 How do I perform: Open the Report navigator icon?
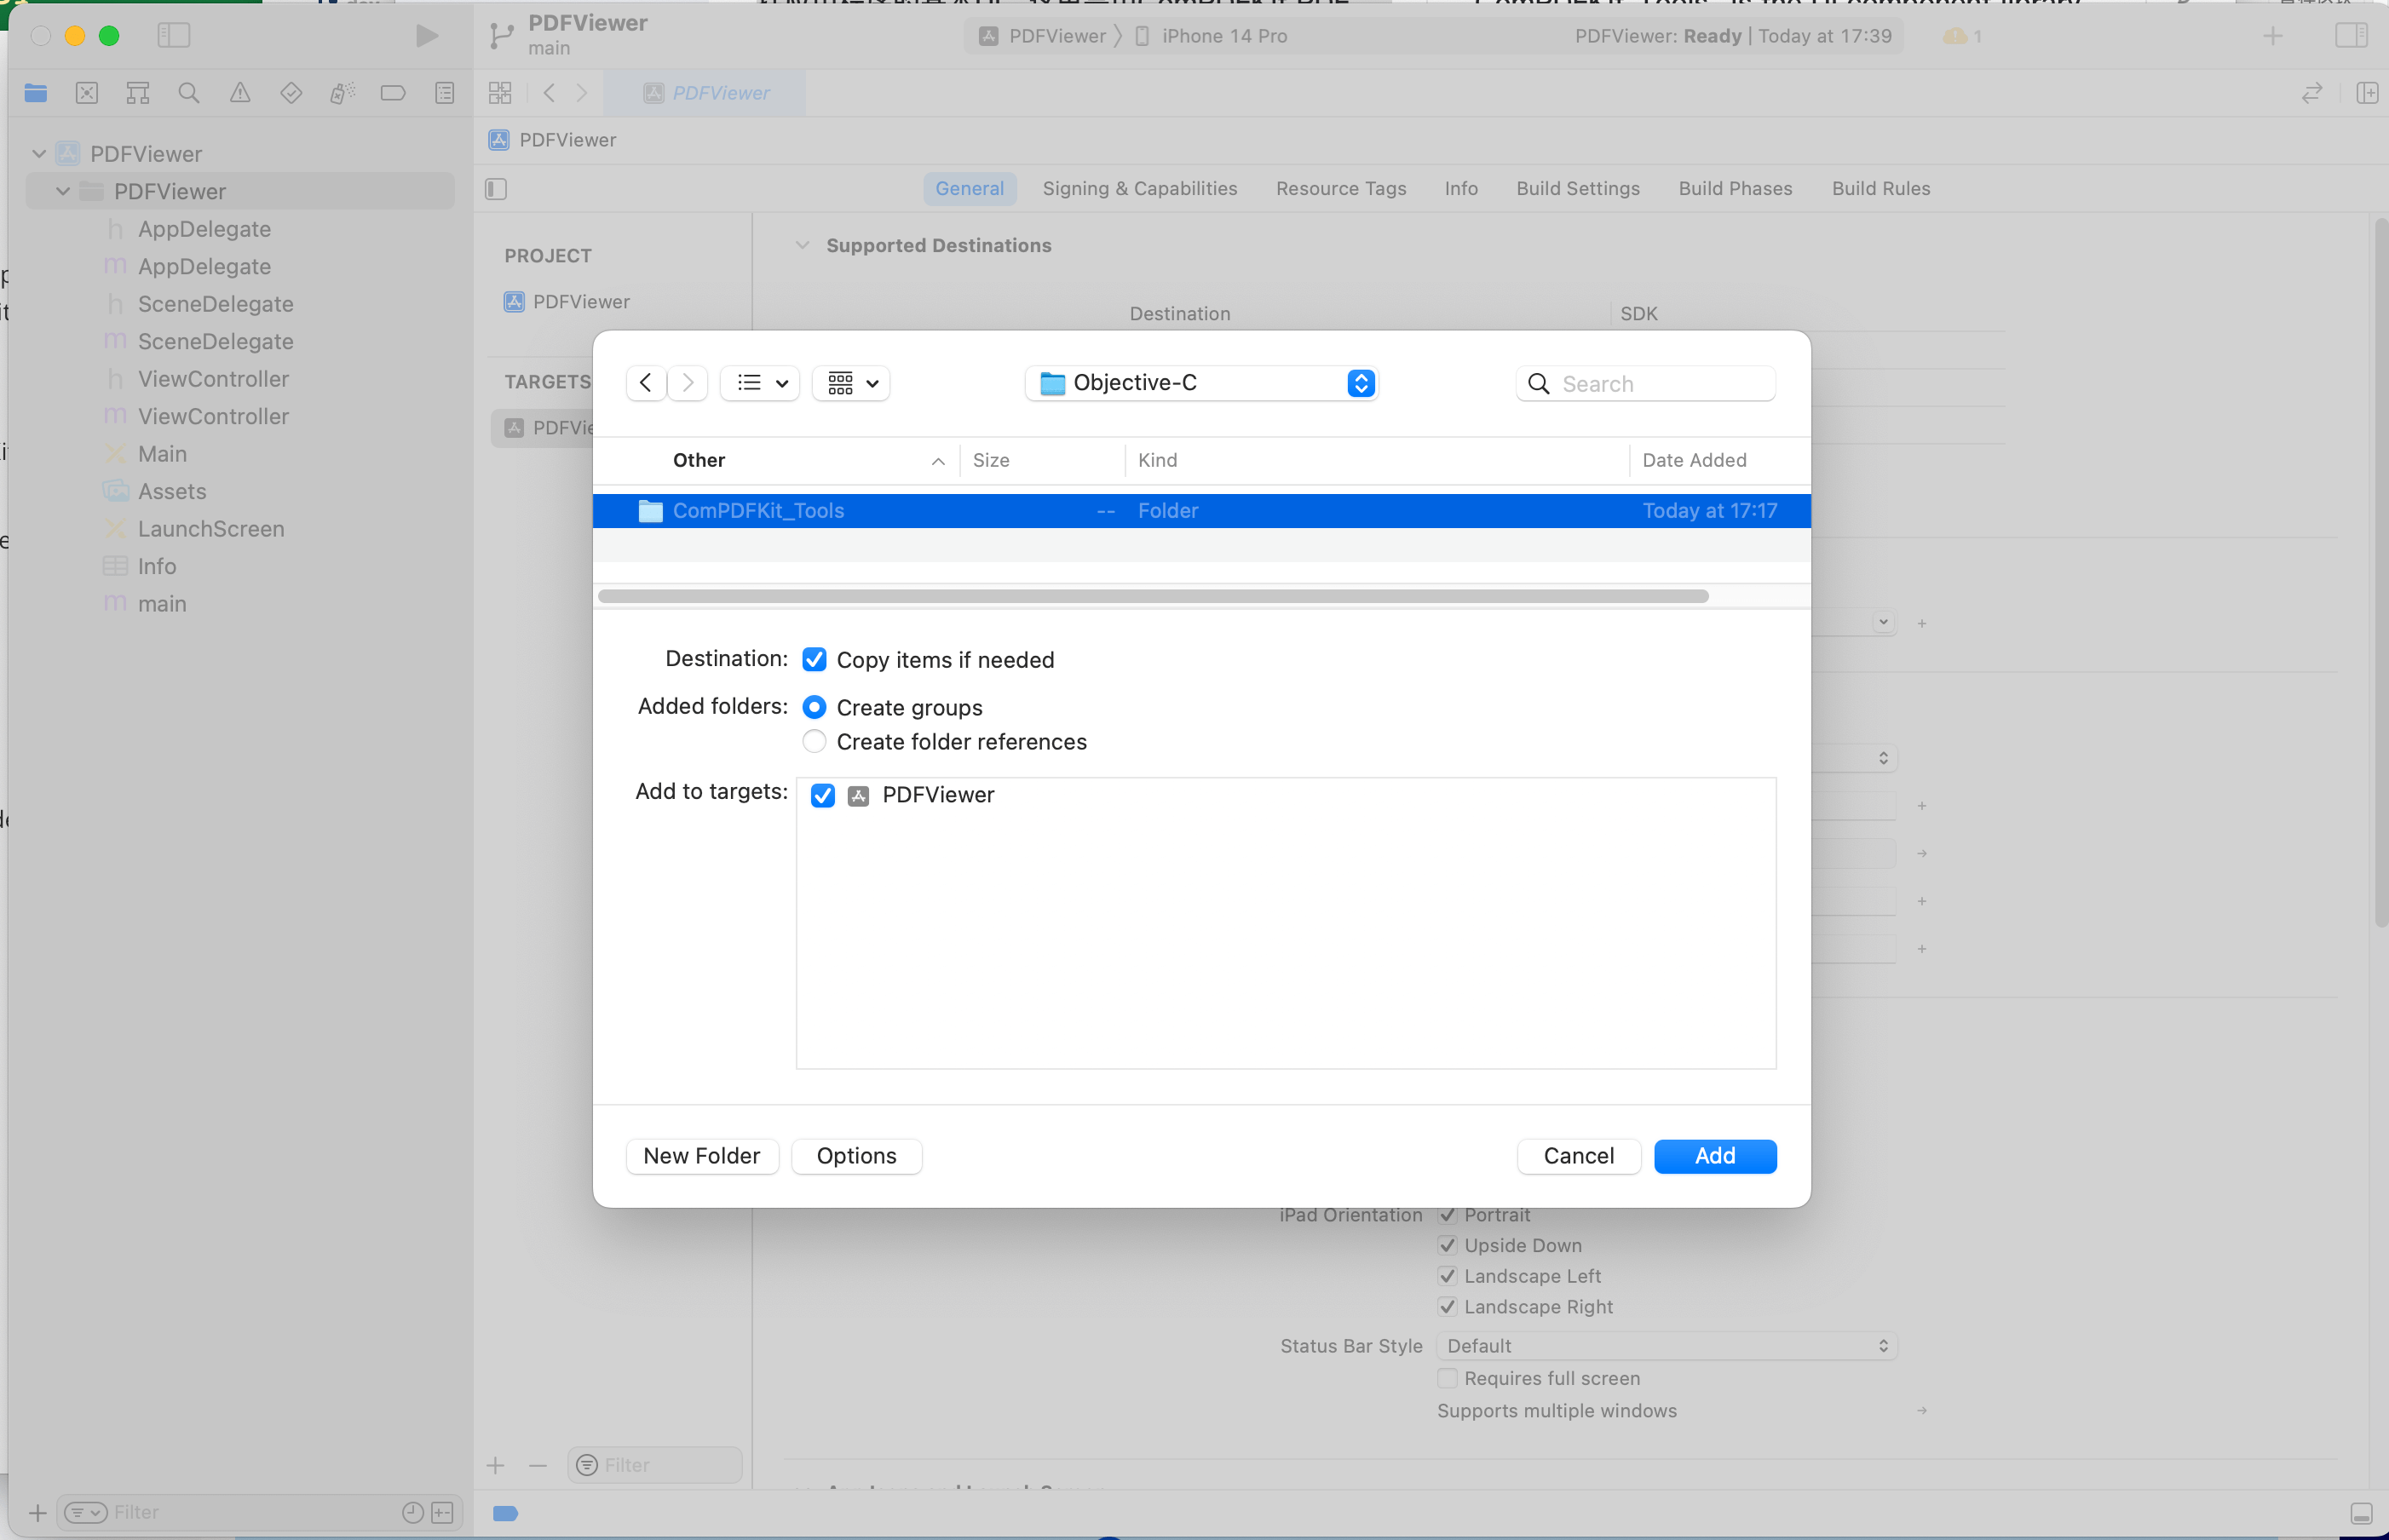pos(445,93)
